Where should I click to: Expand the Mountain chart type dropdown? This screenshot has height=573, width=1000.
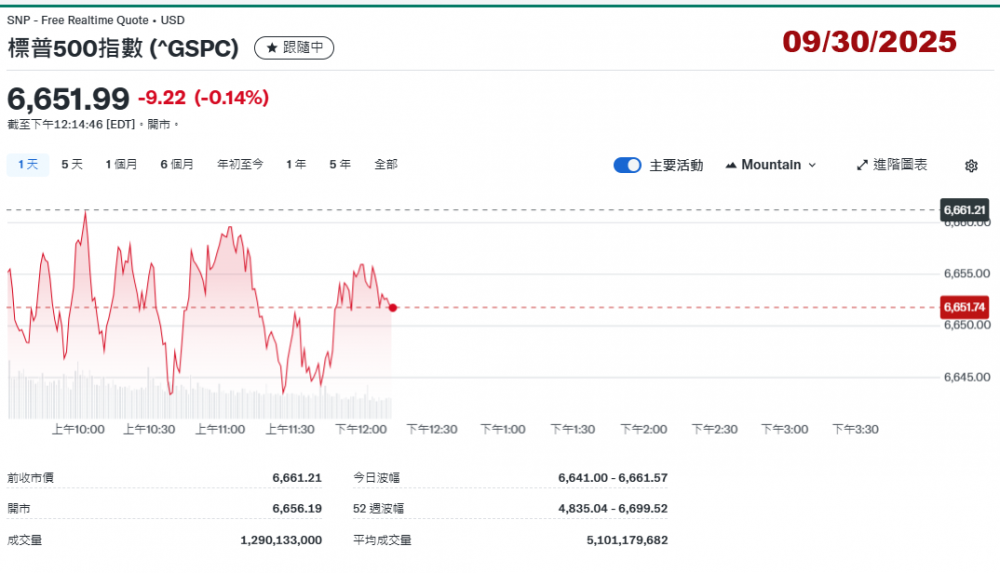pyautogui.click(x=771, y=165)
